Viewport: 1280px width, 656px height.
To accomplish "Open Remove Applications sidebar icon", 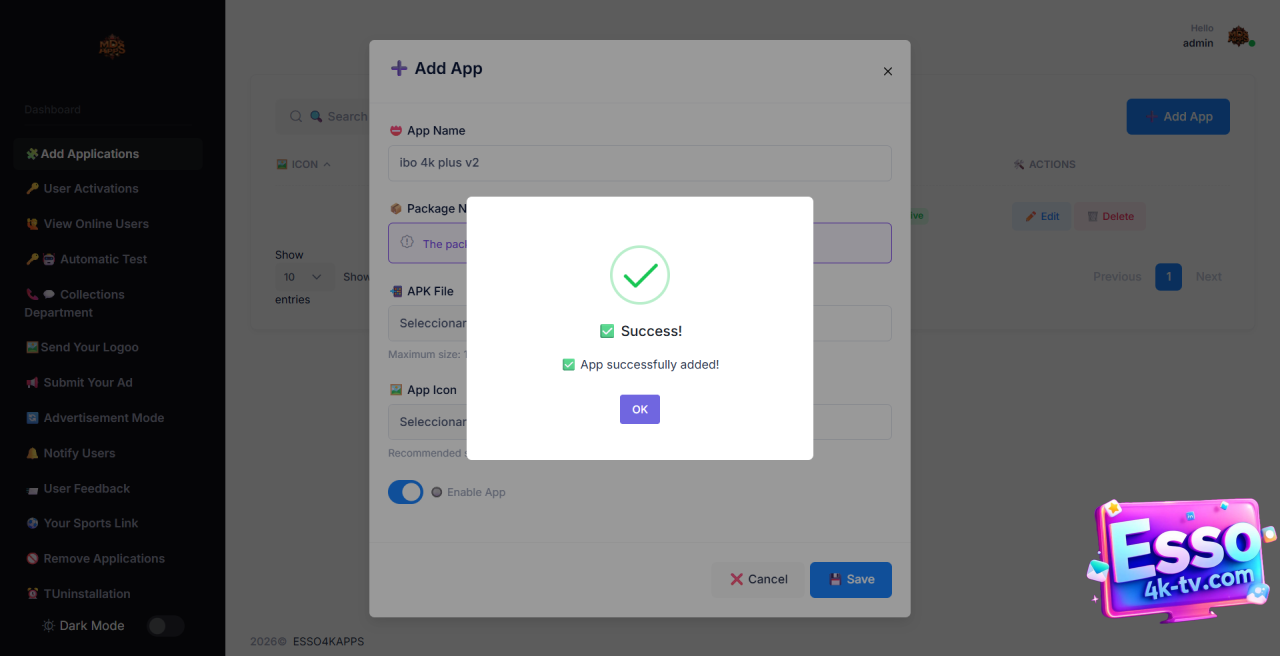I will tap(32, 559).
